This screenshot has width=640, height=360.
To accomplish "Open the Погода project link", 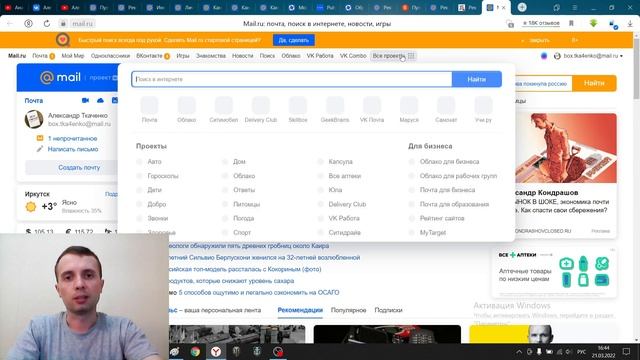I will point(244,218).
